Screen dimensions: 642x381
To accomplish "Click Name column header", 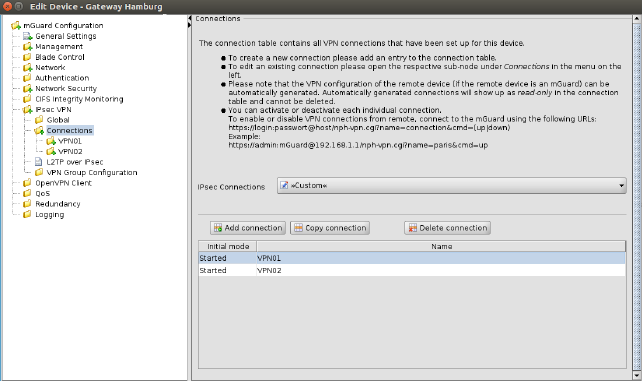I will [441, 246].
